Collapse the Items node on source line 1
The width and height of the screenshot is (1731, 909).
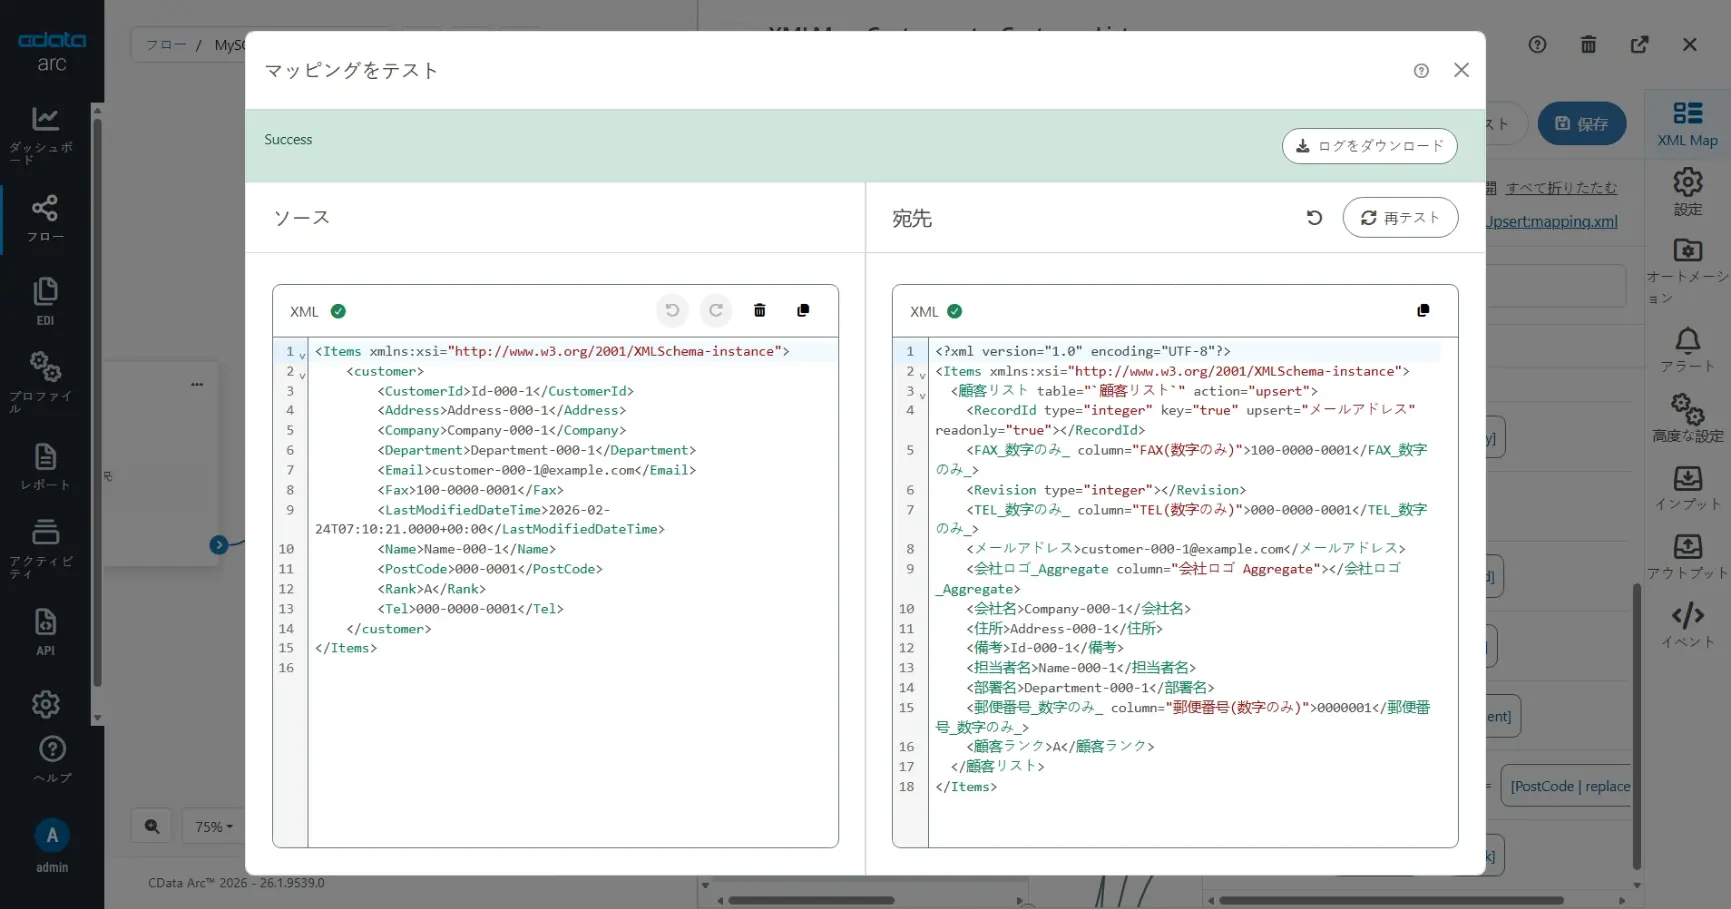point(302,355)
